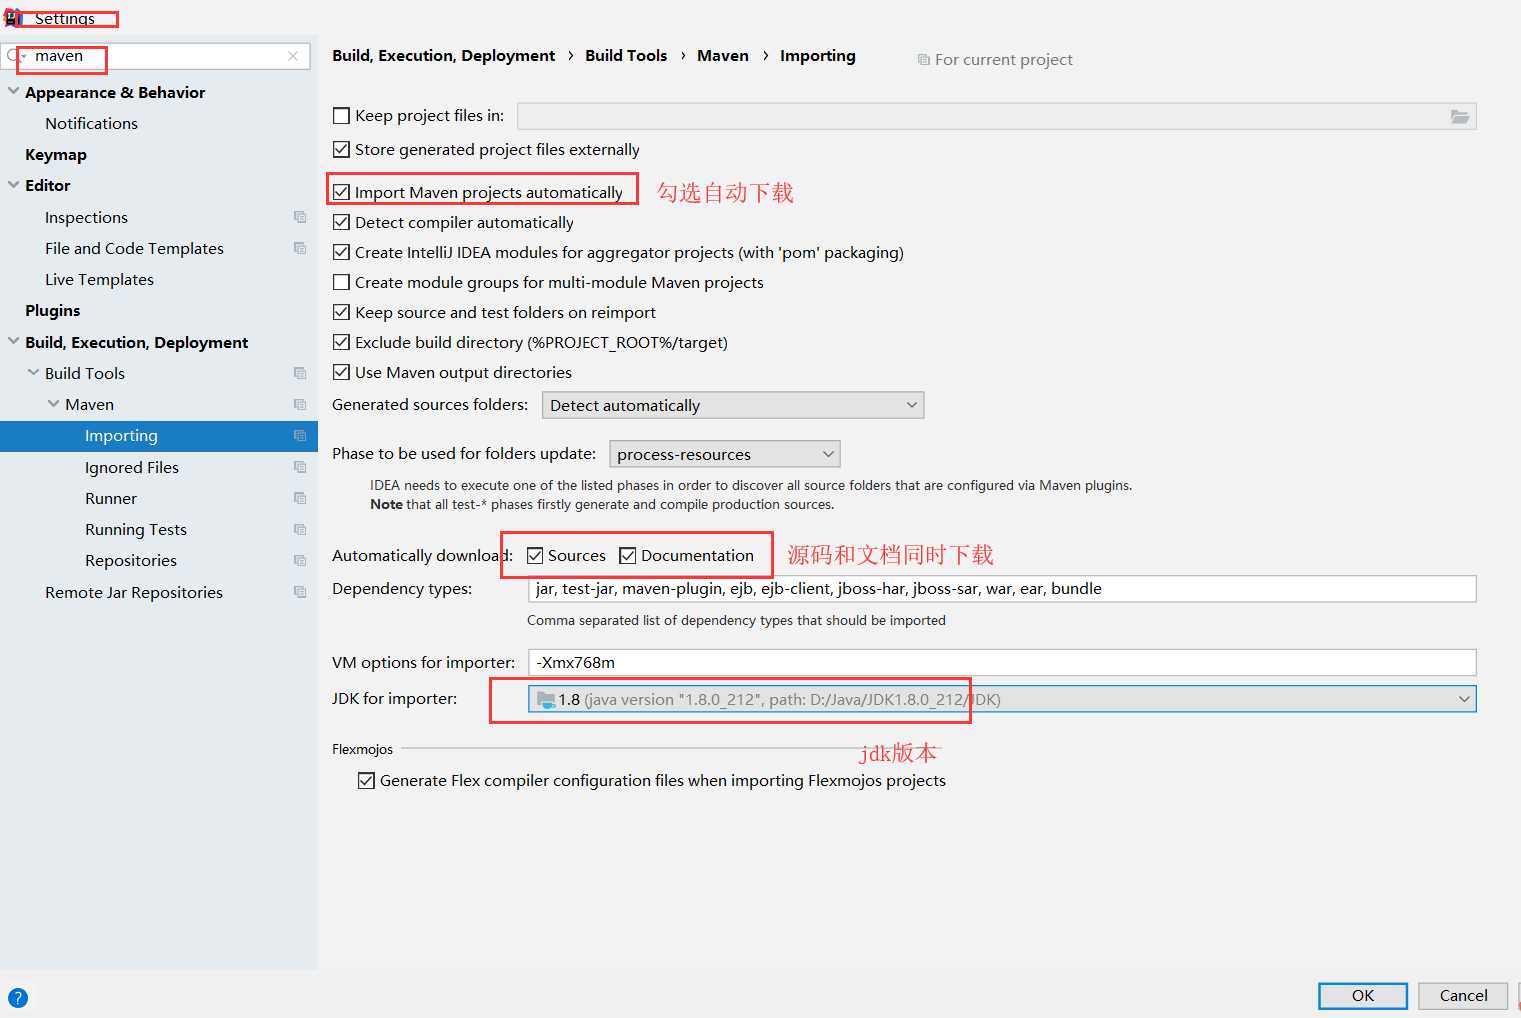The width and height of the screenshot is (1521, 1018).
Task: Select Runner under Maven
Action: click(111, 498)
